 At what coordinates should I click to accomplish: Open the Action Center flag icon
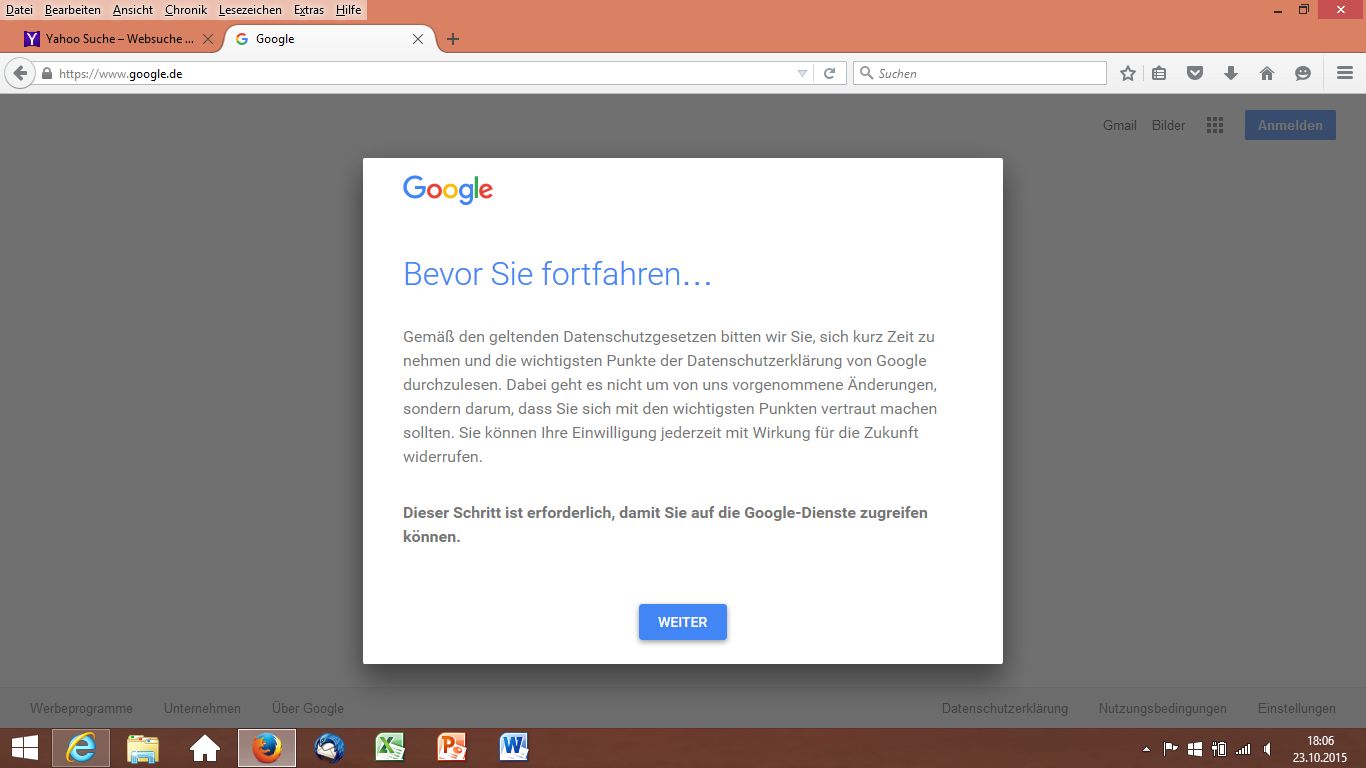(1170, 749)
